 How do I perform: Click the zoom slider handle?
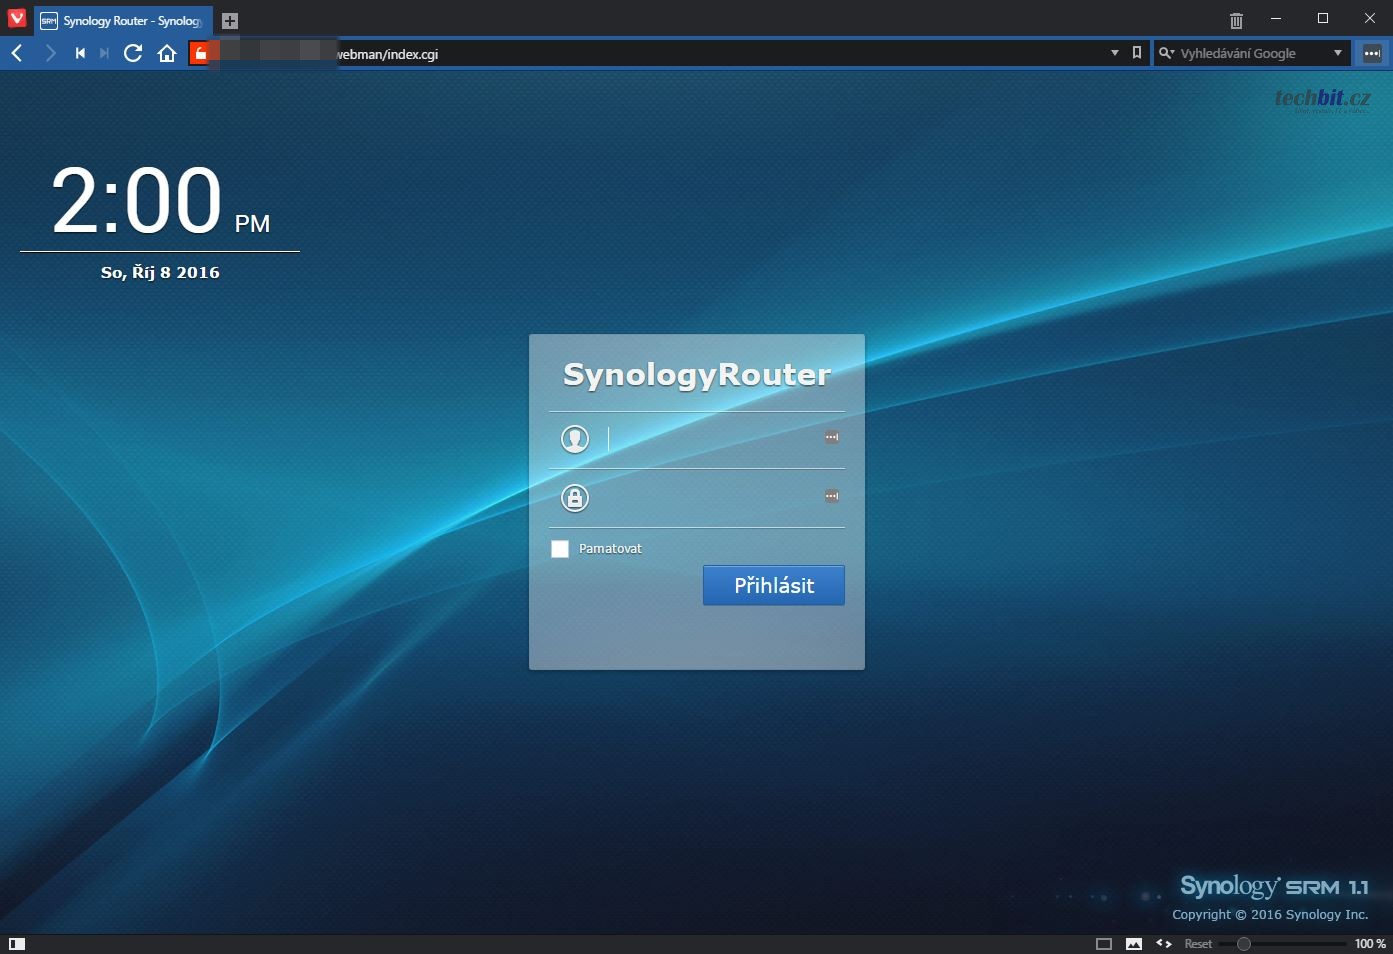click(x=1244, y=943)
